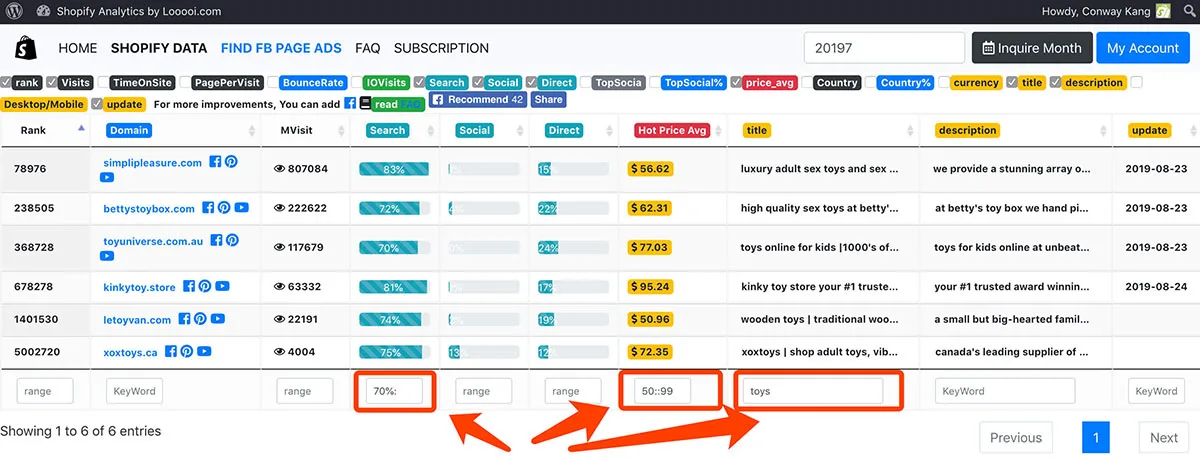
Task: Open YouTube icon for xoxtoys.ca
Action: (205, 352)
